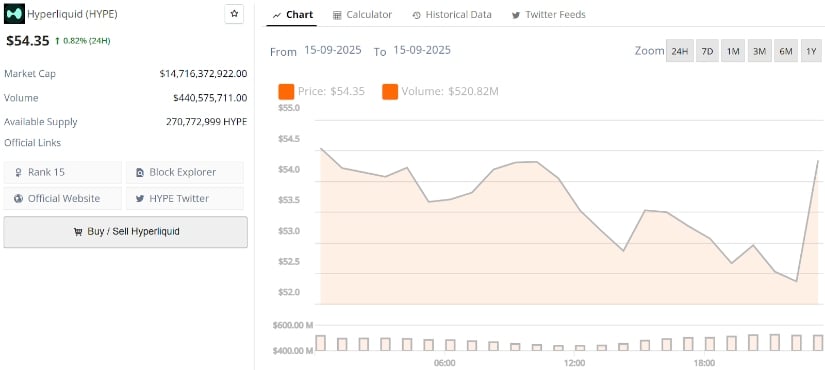
Task: Click the $600.00 M volume axis label
Action: (293, 325)
